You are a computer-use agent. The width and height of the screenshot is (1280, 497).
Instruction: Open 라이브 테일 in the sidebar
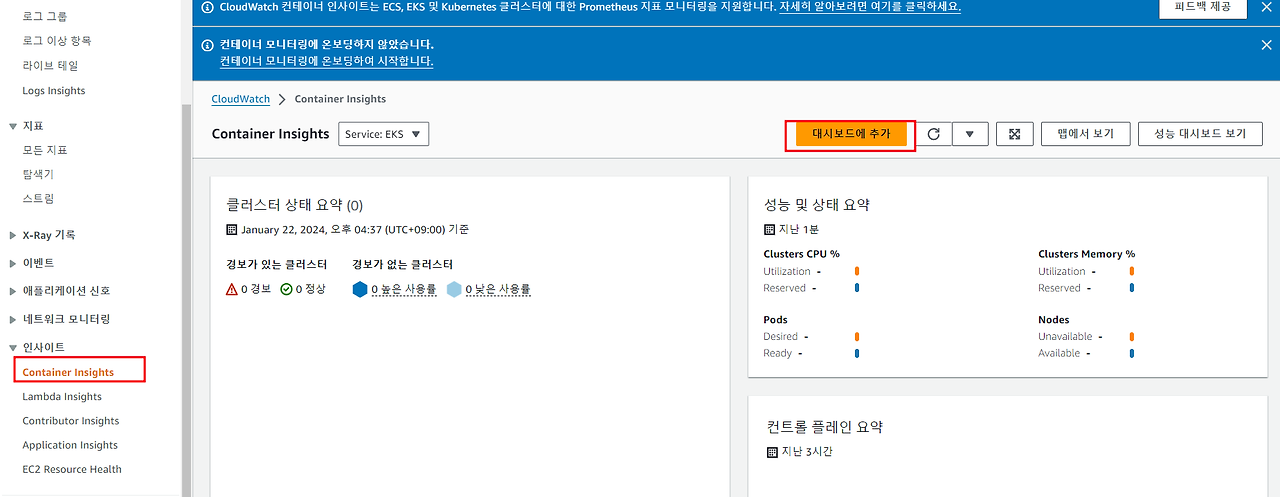(x=50, y=65)
